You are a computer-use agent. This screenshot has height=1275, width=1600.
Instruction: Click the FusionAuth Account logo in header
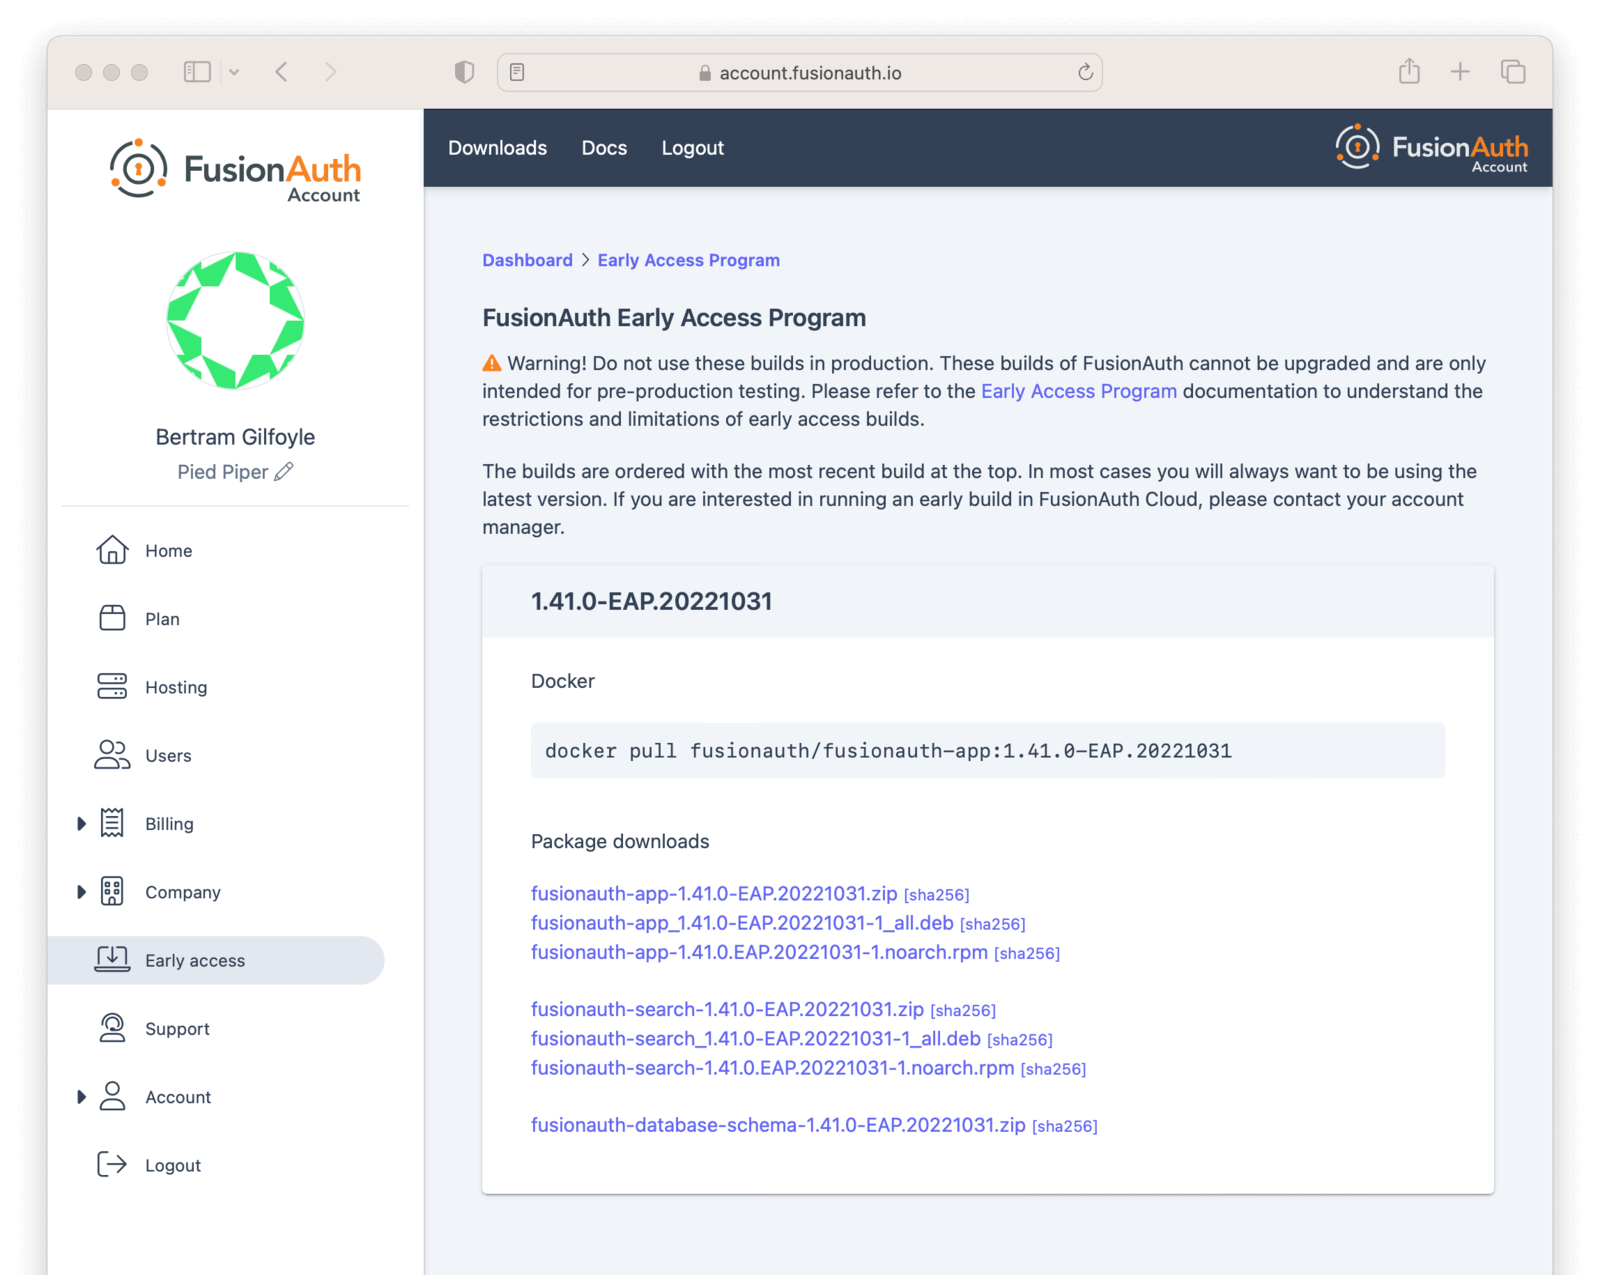pos(1432,148)
